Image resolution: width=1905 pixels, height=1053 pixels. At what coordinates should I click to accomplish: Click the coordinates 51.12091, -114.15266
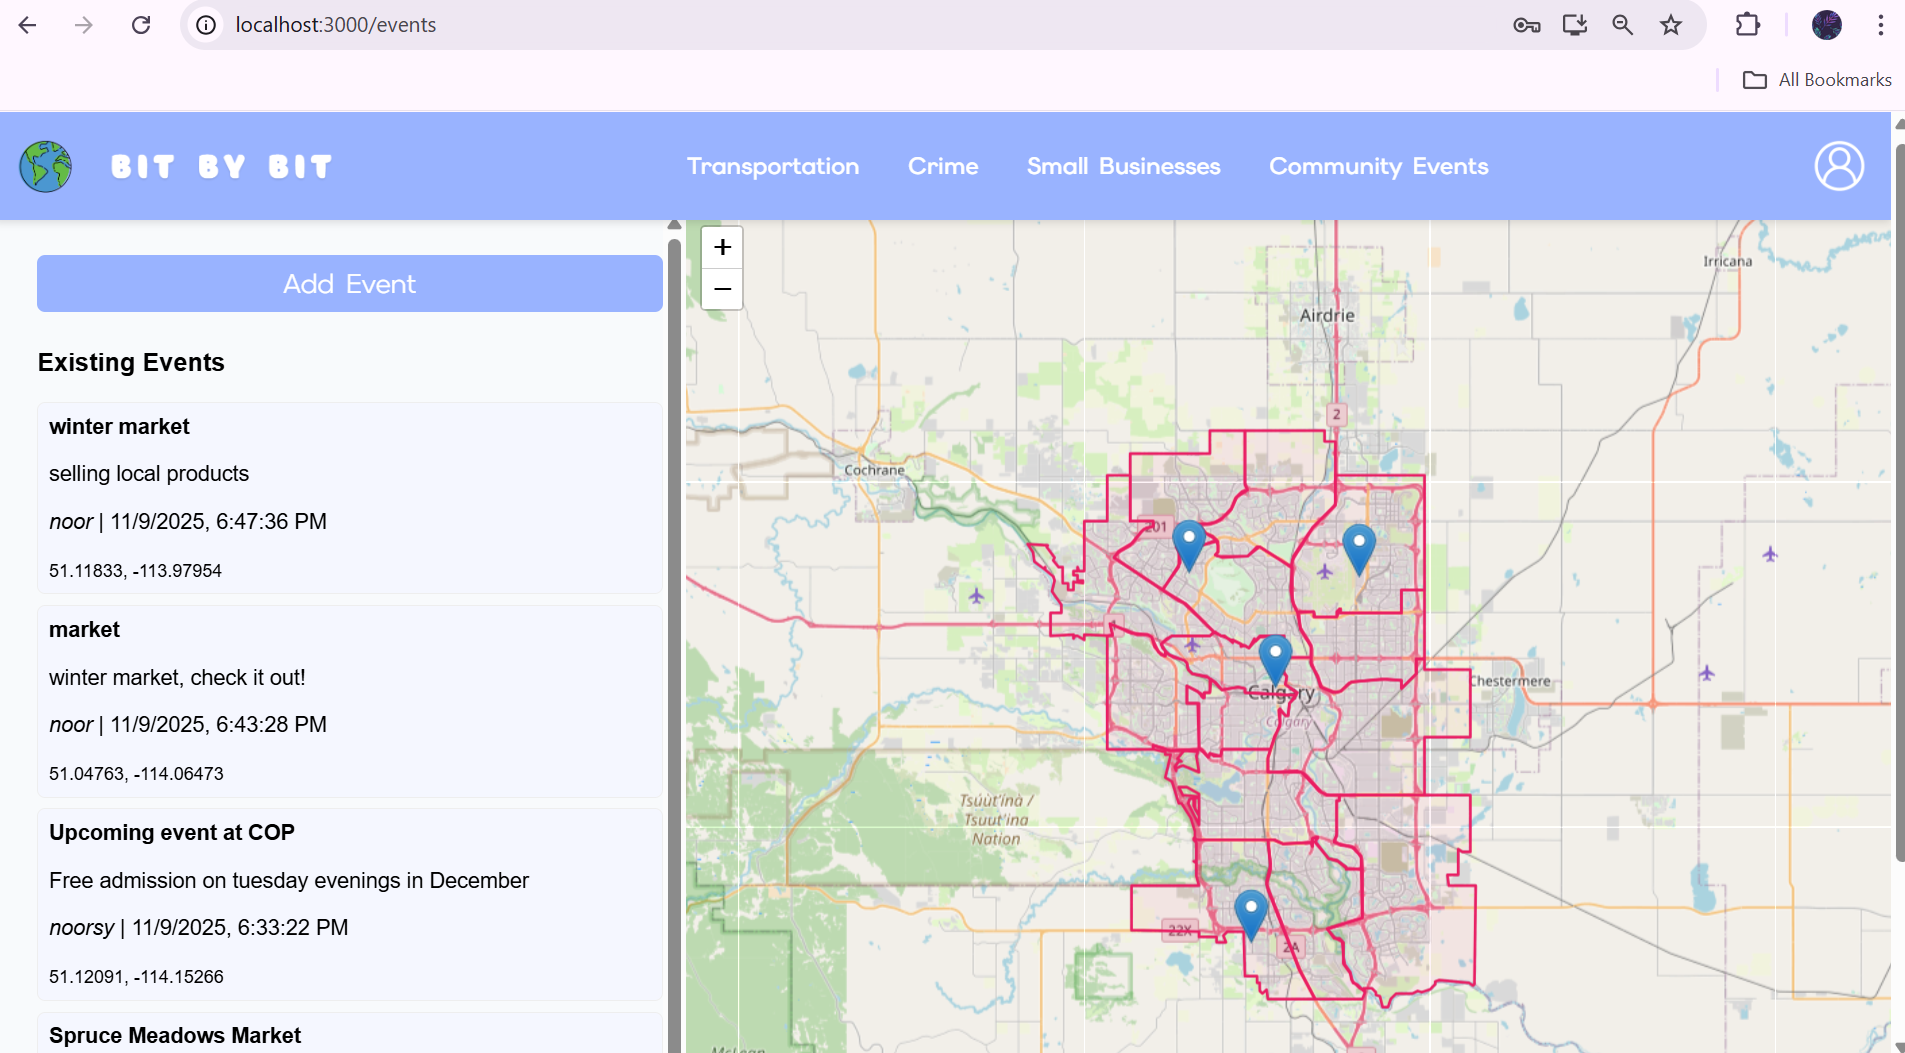[136, 977]
